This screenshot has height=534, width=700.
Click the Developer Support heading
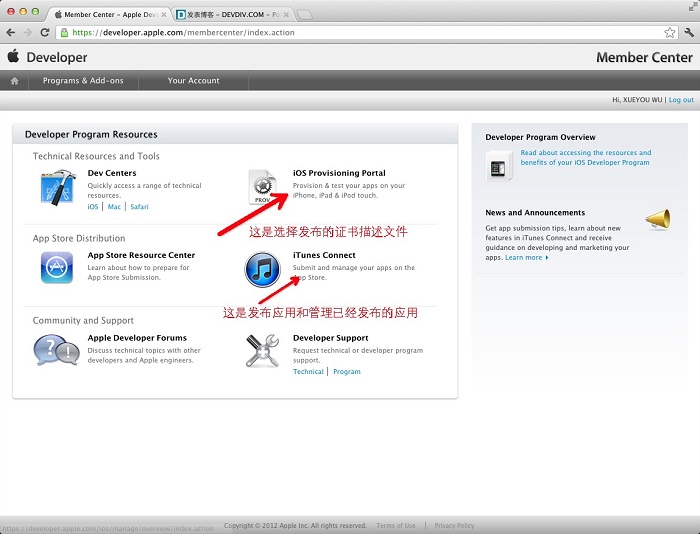click(x=330, y=338)
